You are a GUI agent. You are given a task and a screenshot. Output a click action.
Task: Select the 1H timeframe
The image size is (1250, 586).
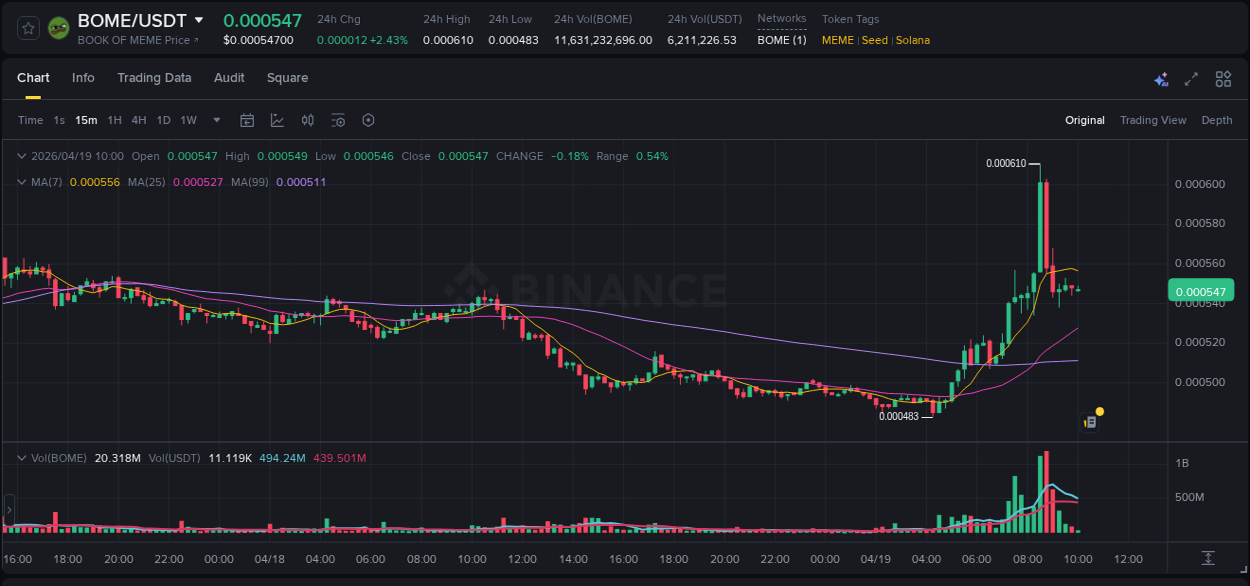click(x=114, y=120)
